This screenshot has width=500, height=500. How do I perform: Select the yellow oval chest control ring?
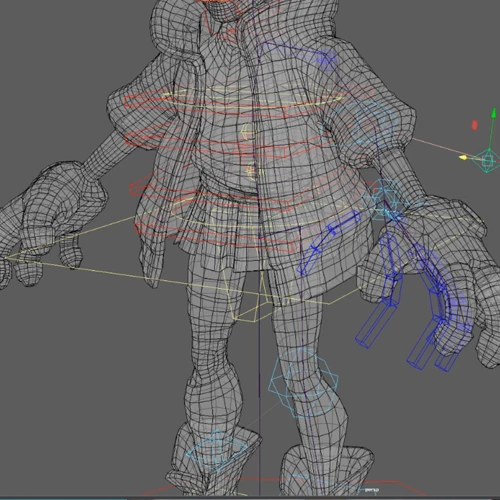(252, 96)
